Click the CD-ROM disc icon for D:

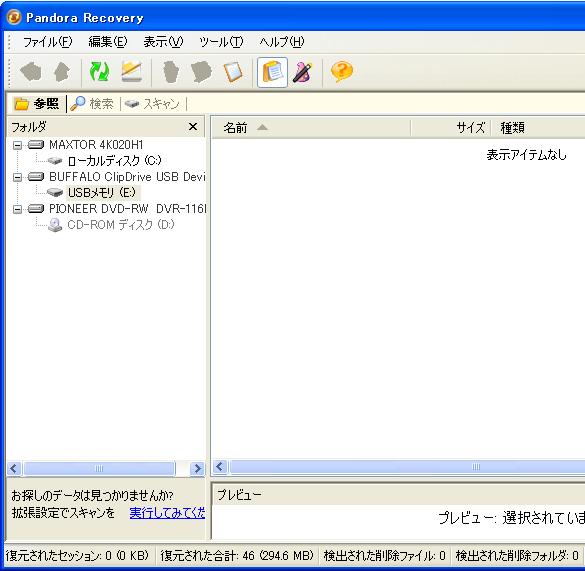pos(55,225)
